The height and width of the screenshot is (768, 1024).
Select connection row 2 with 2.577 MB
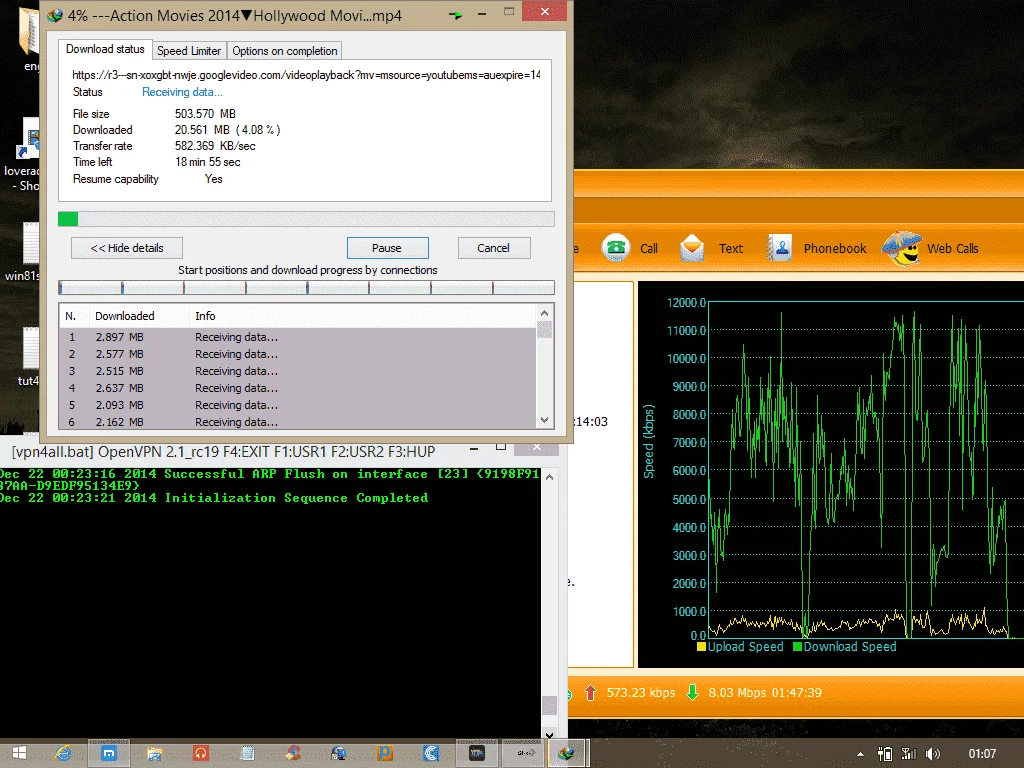point(298,354)
